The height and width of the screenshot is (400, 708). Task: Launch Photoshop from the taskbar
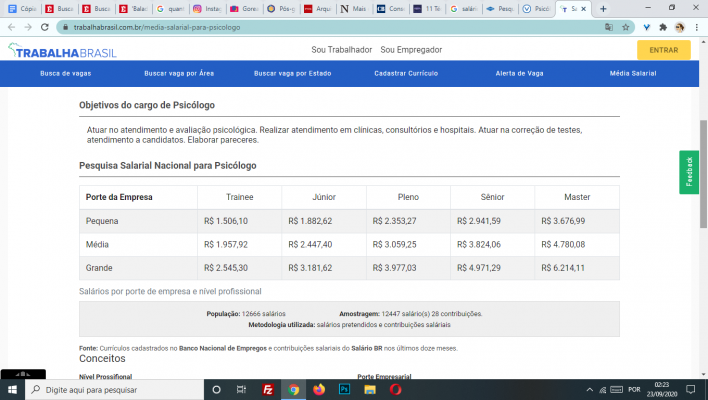[x=344, y=389]
